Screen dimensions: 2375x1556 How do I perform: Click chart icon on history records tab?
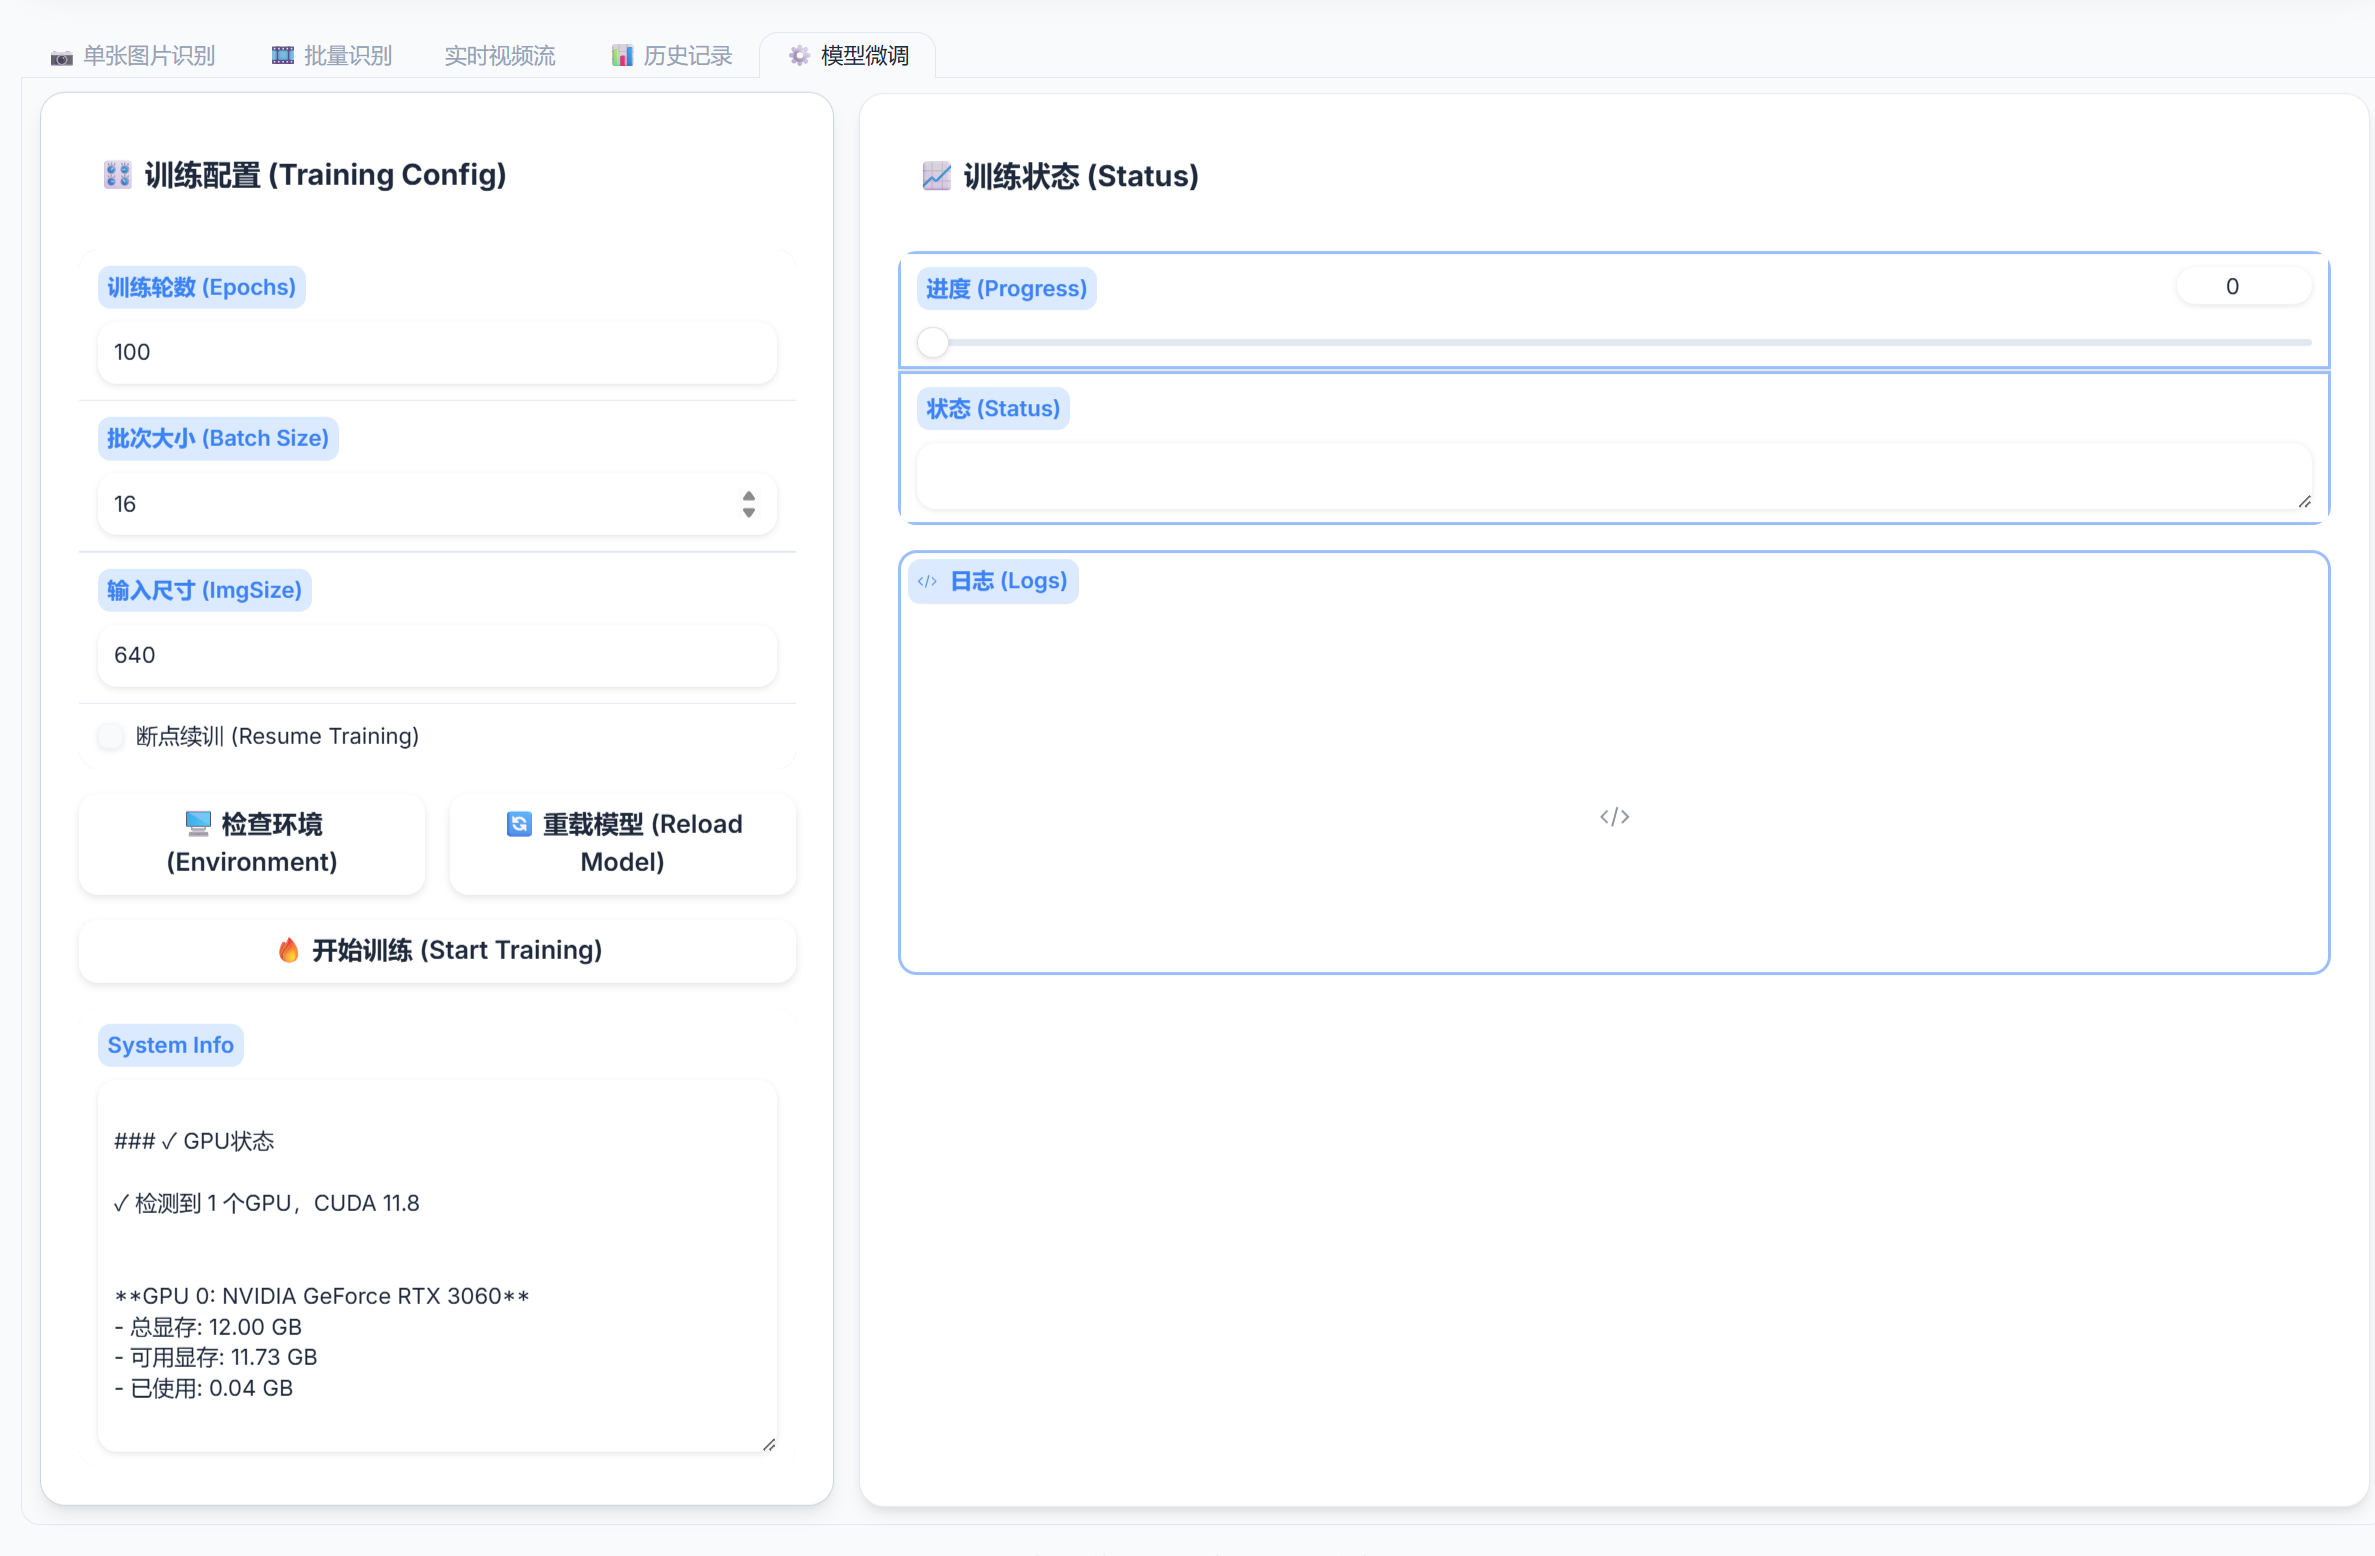[x=622, y=56]
